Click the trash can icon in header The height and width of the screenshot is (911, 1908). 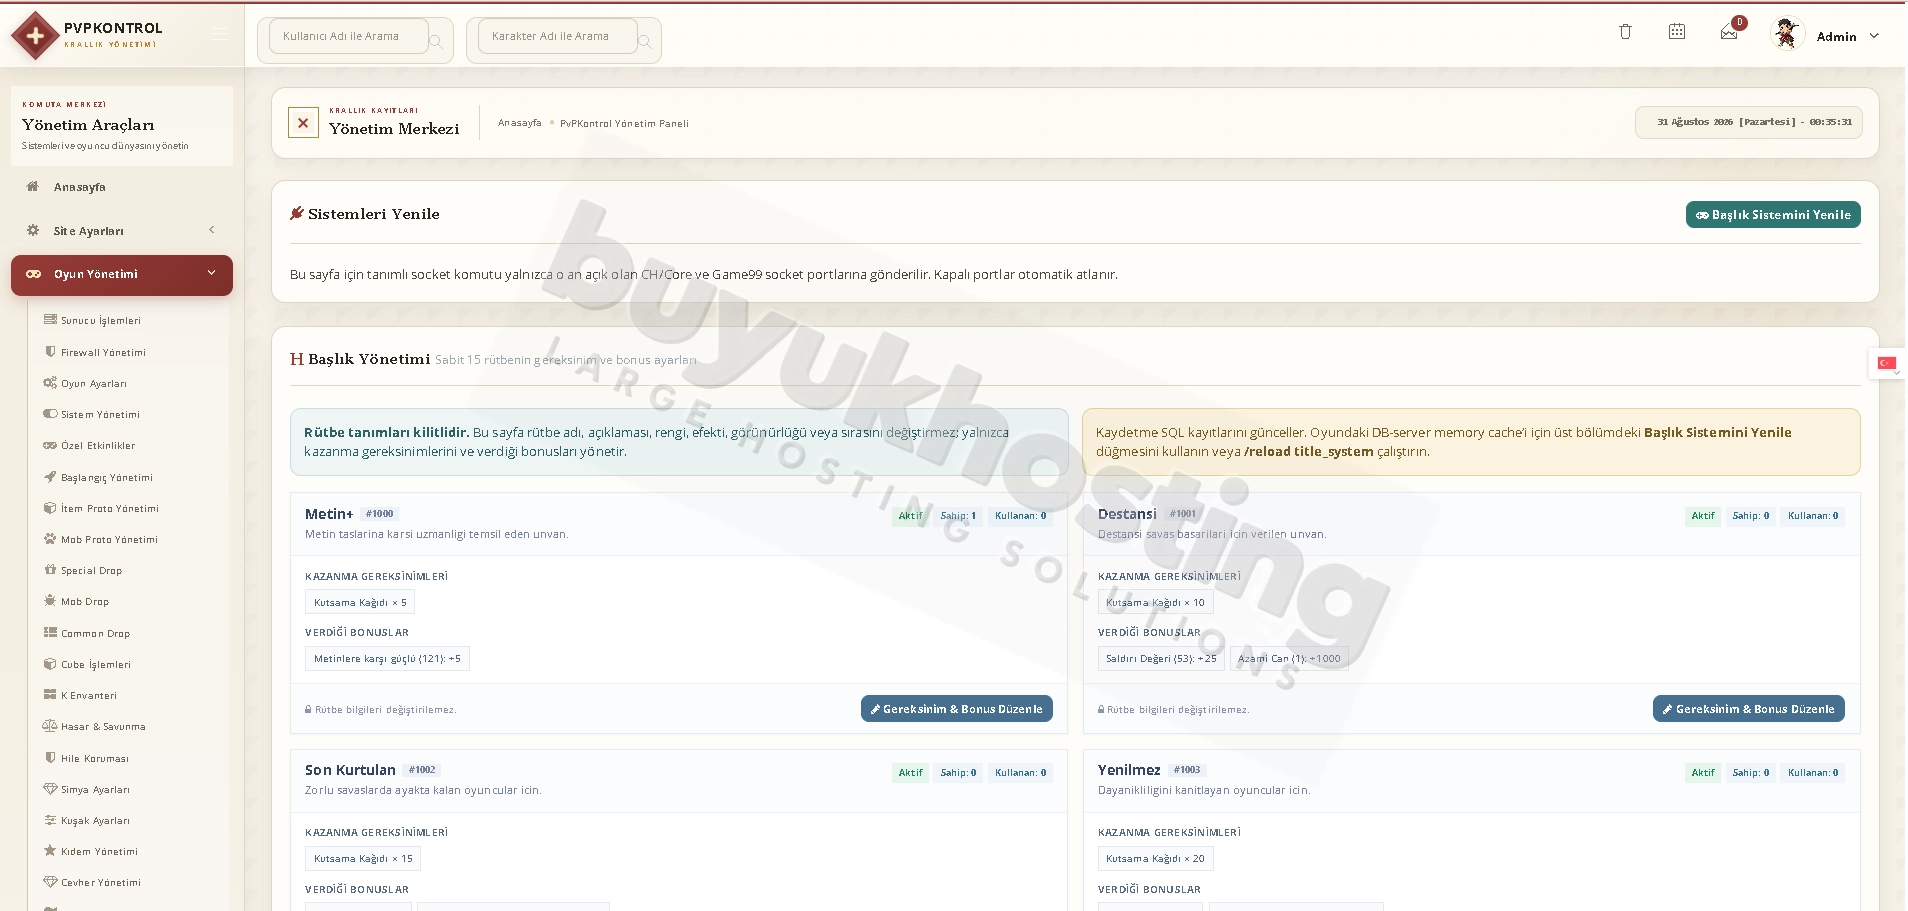[x=1625, y=32]
